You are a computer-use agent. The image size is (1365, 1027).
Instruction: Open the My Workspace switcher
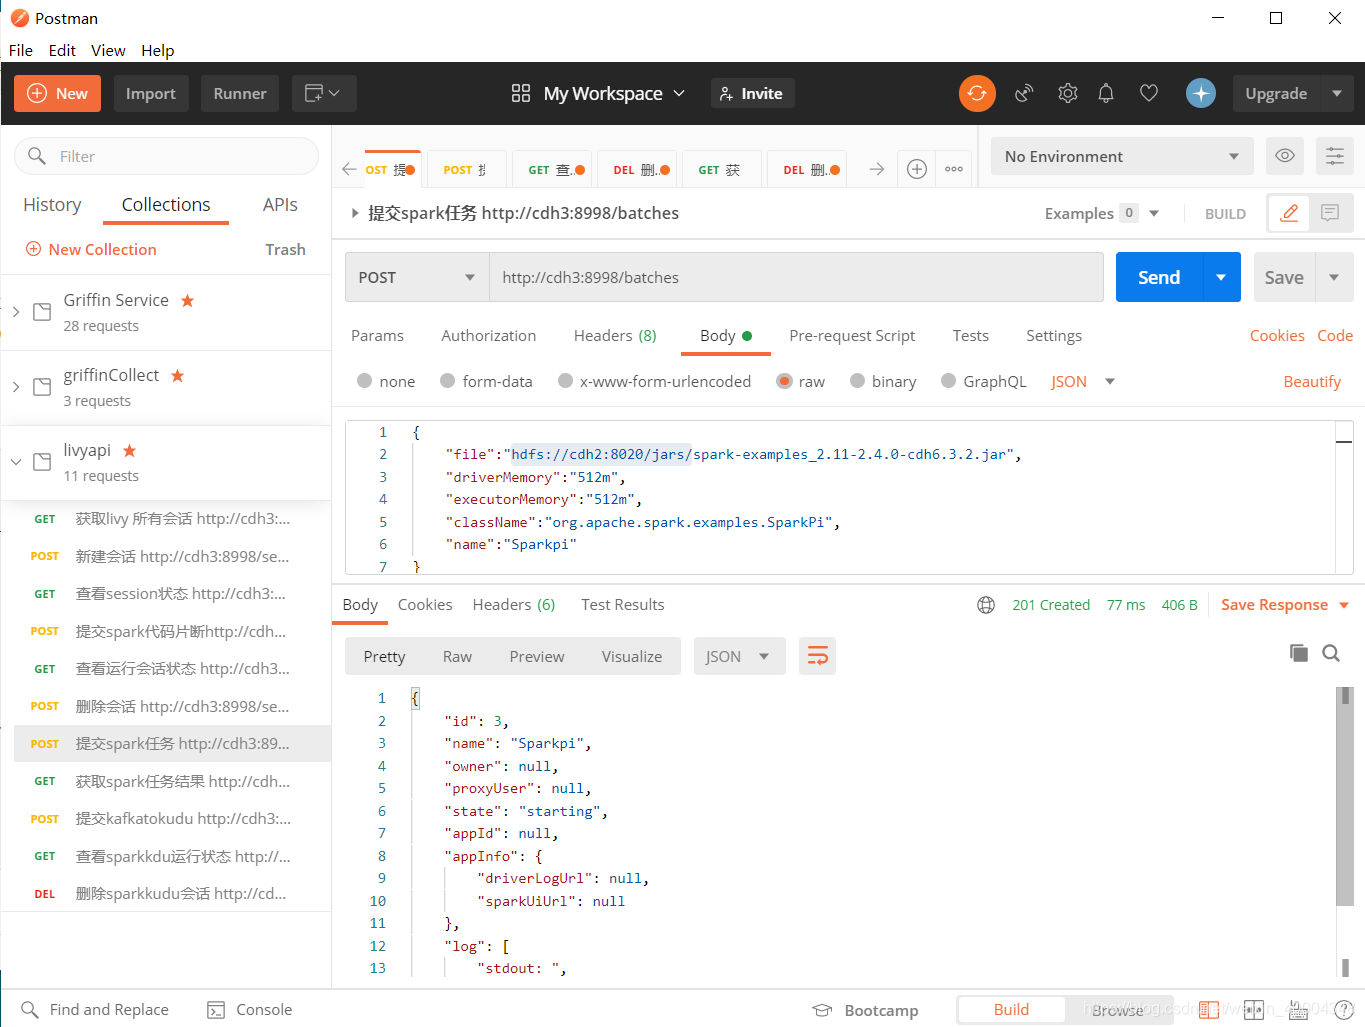pyautogui.click(x=598, y=93)
